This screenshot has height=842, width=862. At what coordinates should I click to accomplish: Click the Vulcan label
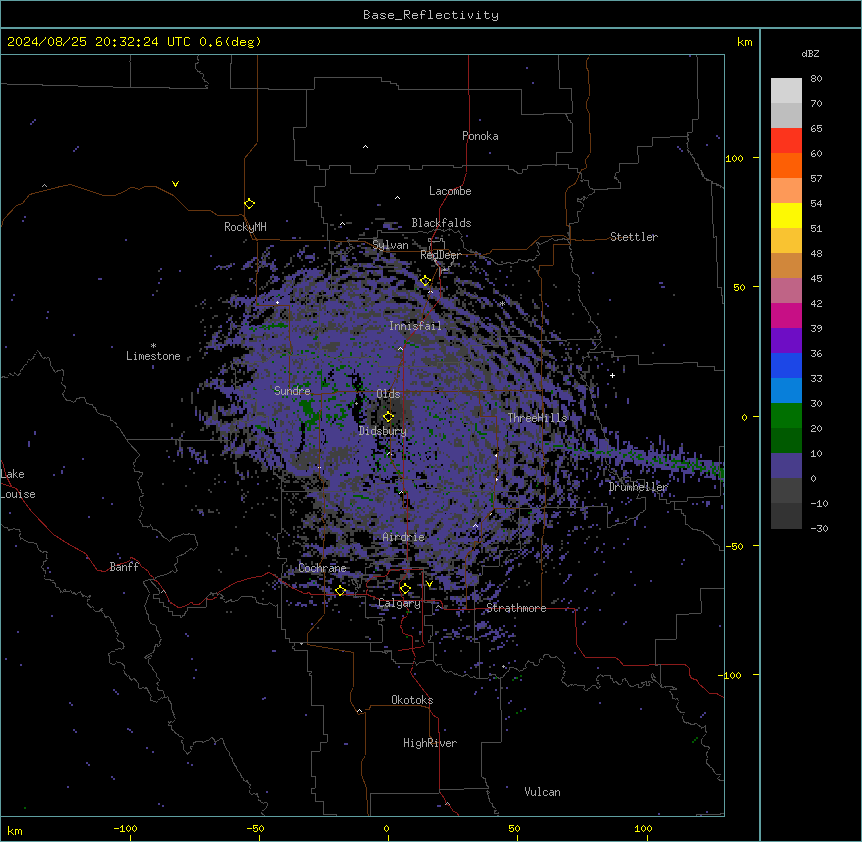[543, 792]
